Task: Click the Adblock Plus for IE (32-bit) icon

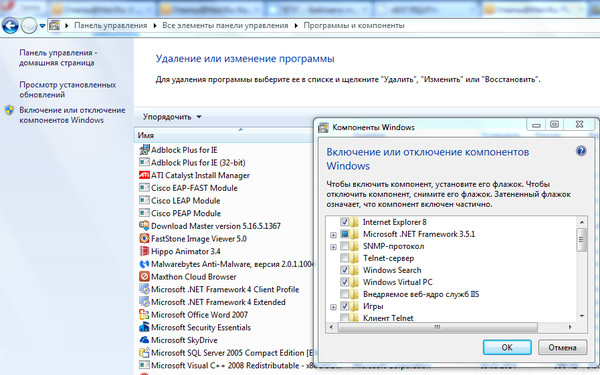Action: point(144,162)
